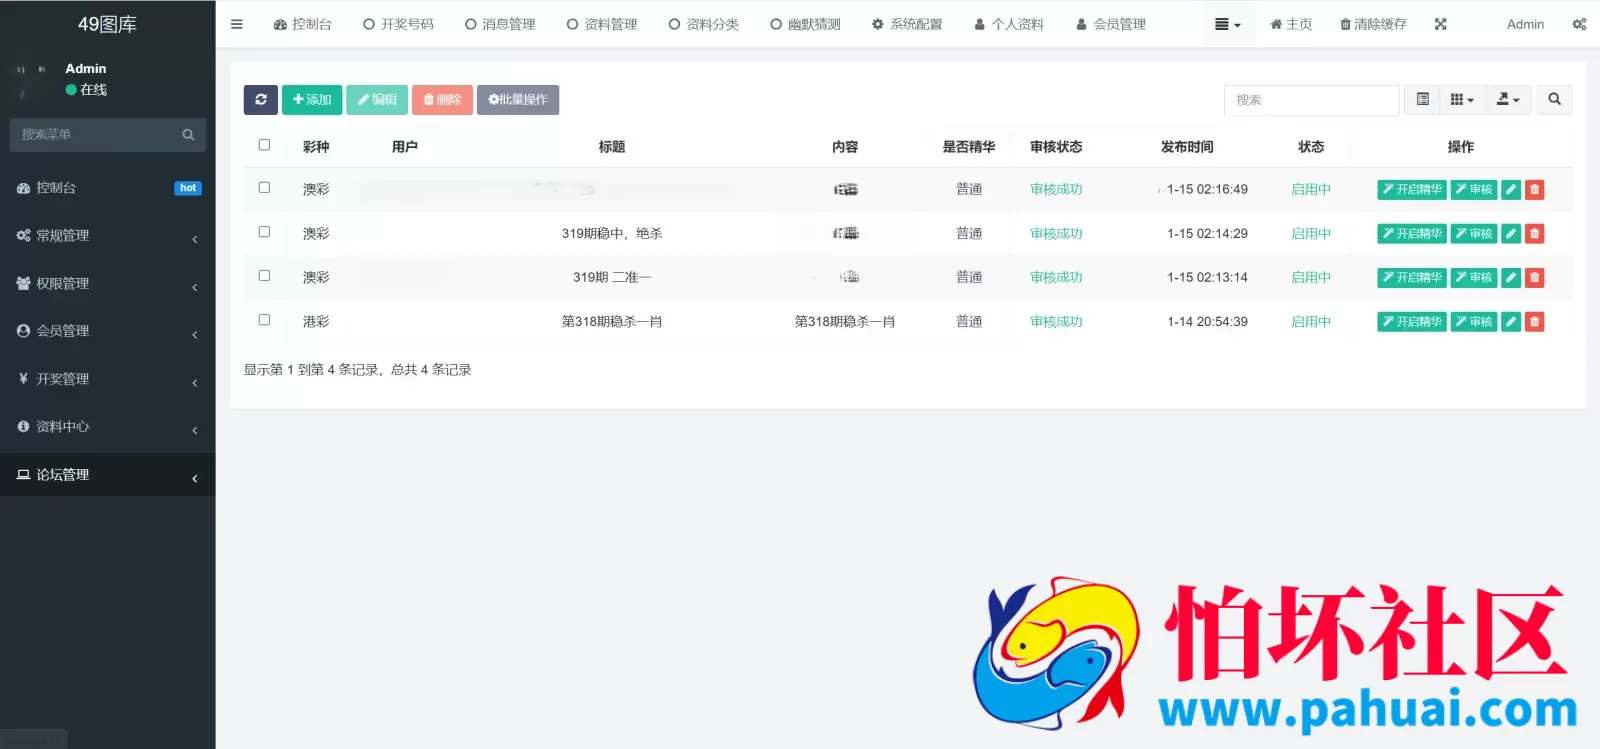
Task: Toggle 启用中 status in 02:13:14 row
Action: click(x=1311, y=277)
